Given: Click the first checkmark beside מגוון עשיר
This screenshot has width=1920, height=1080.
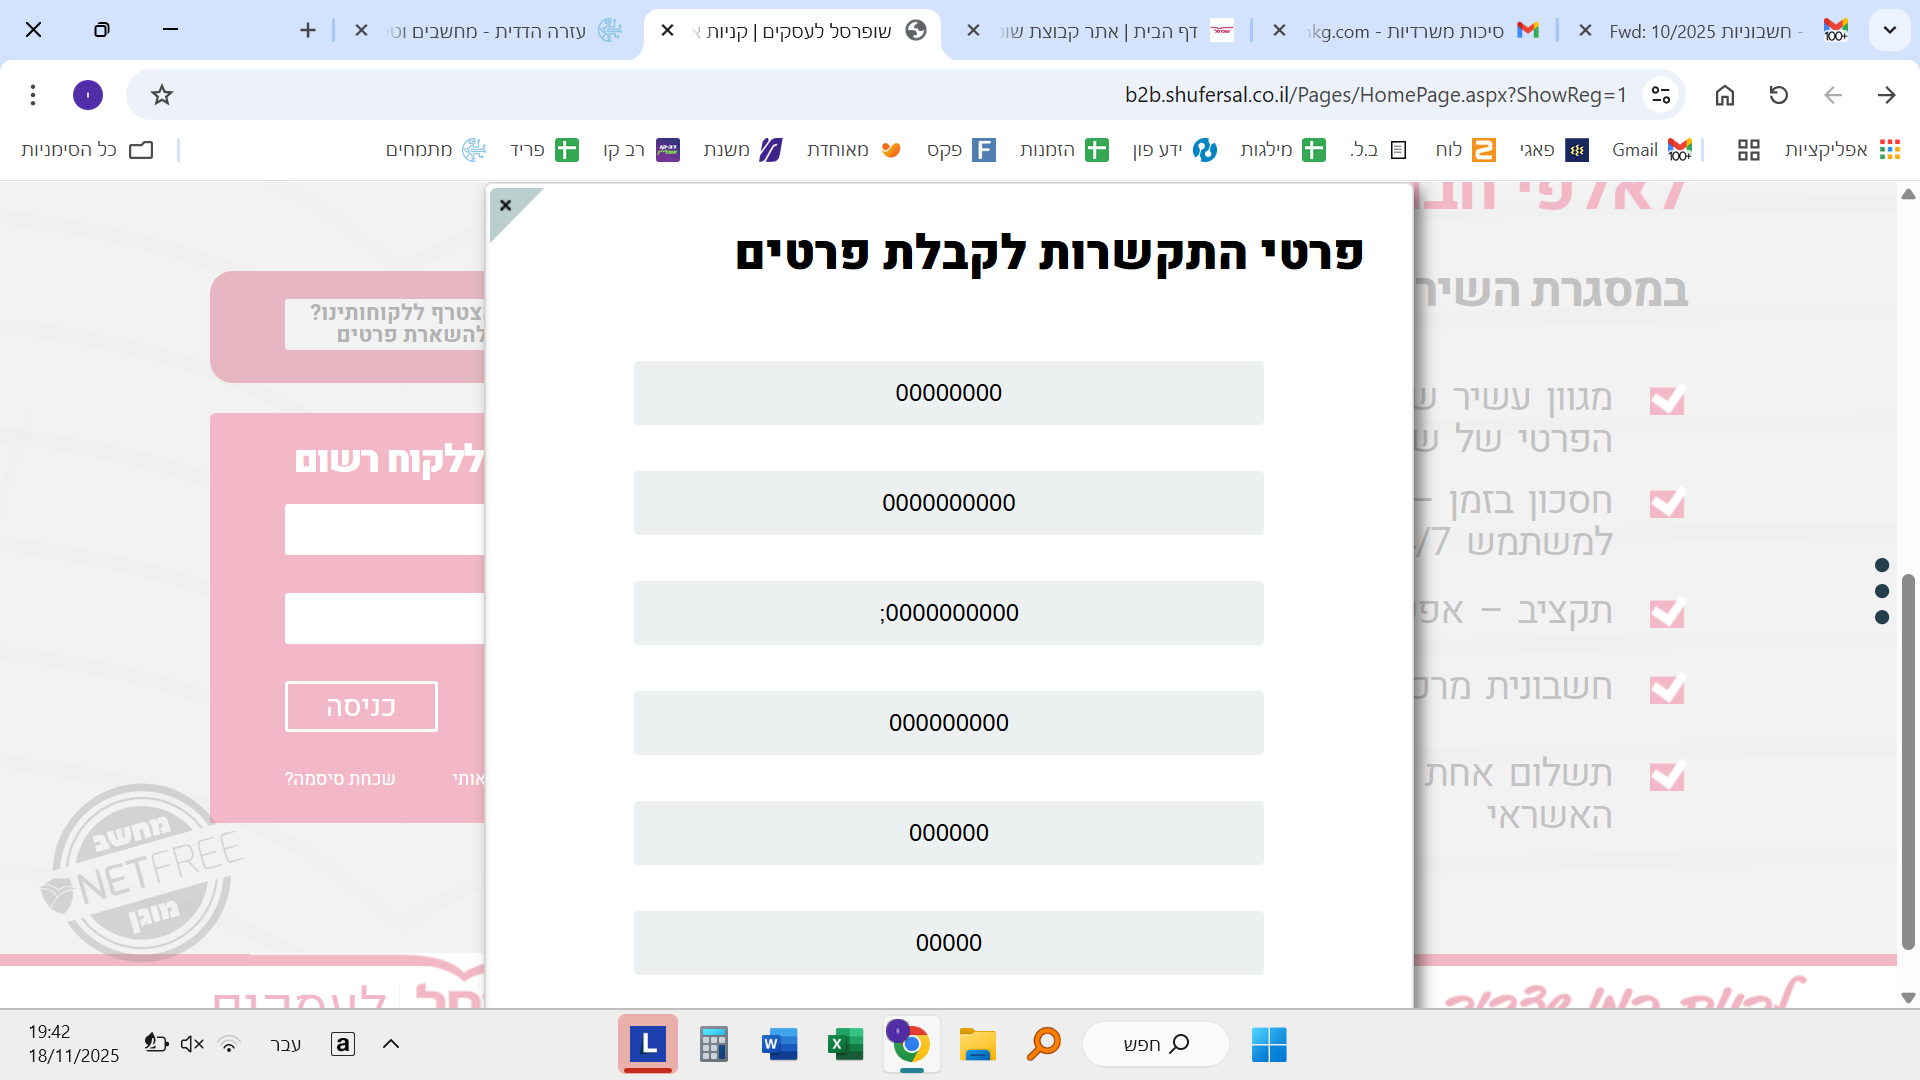Looking at the screenshot, I should click(x=1667, y=400).
